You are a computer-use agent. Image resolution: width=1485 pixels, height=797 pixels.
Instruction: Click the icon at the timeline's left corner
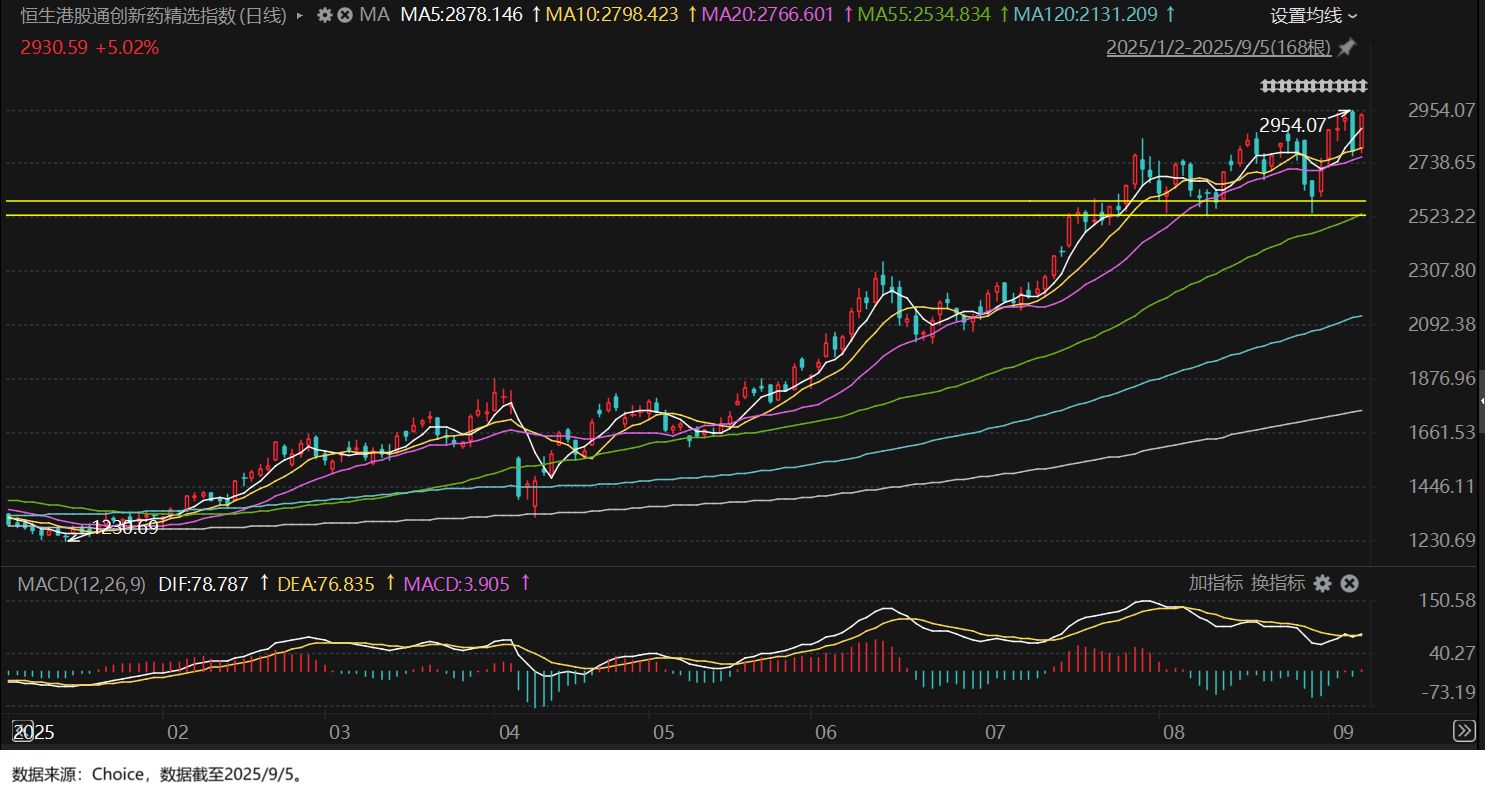point(22,731)
